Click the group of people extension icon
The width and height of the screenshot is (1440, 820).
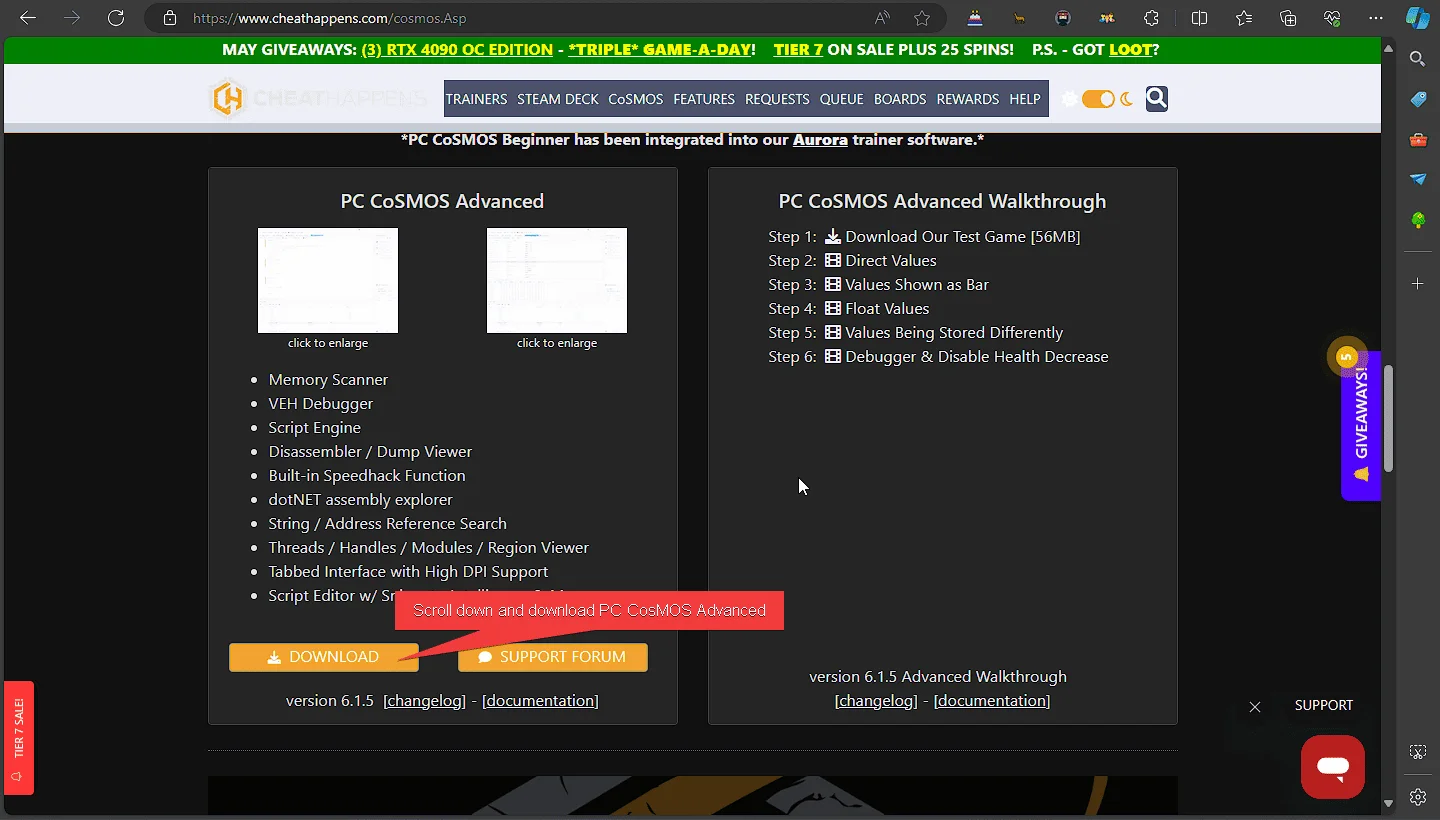click(1107, 18)
